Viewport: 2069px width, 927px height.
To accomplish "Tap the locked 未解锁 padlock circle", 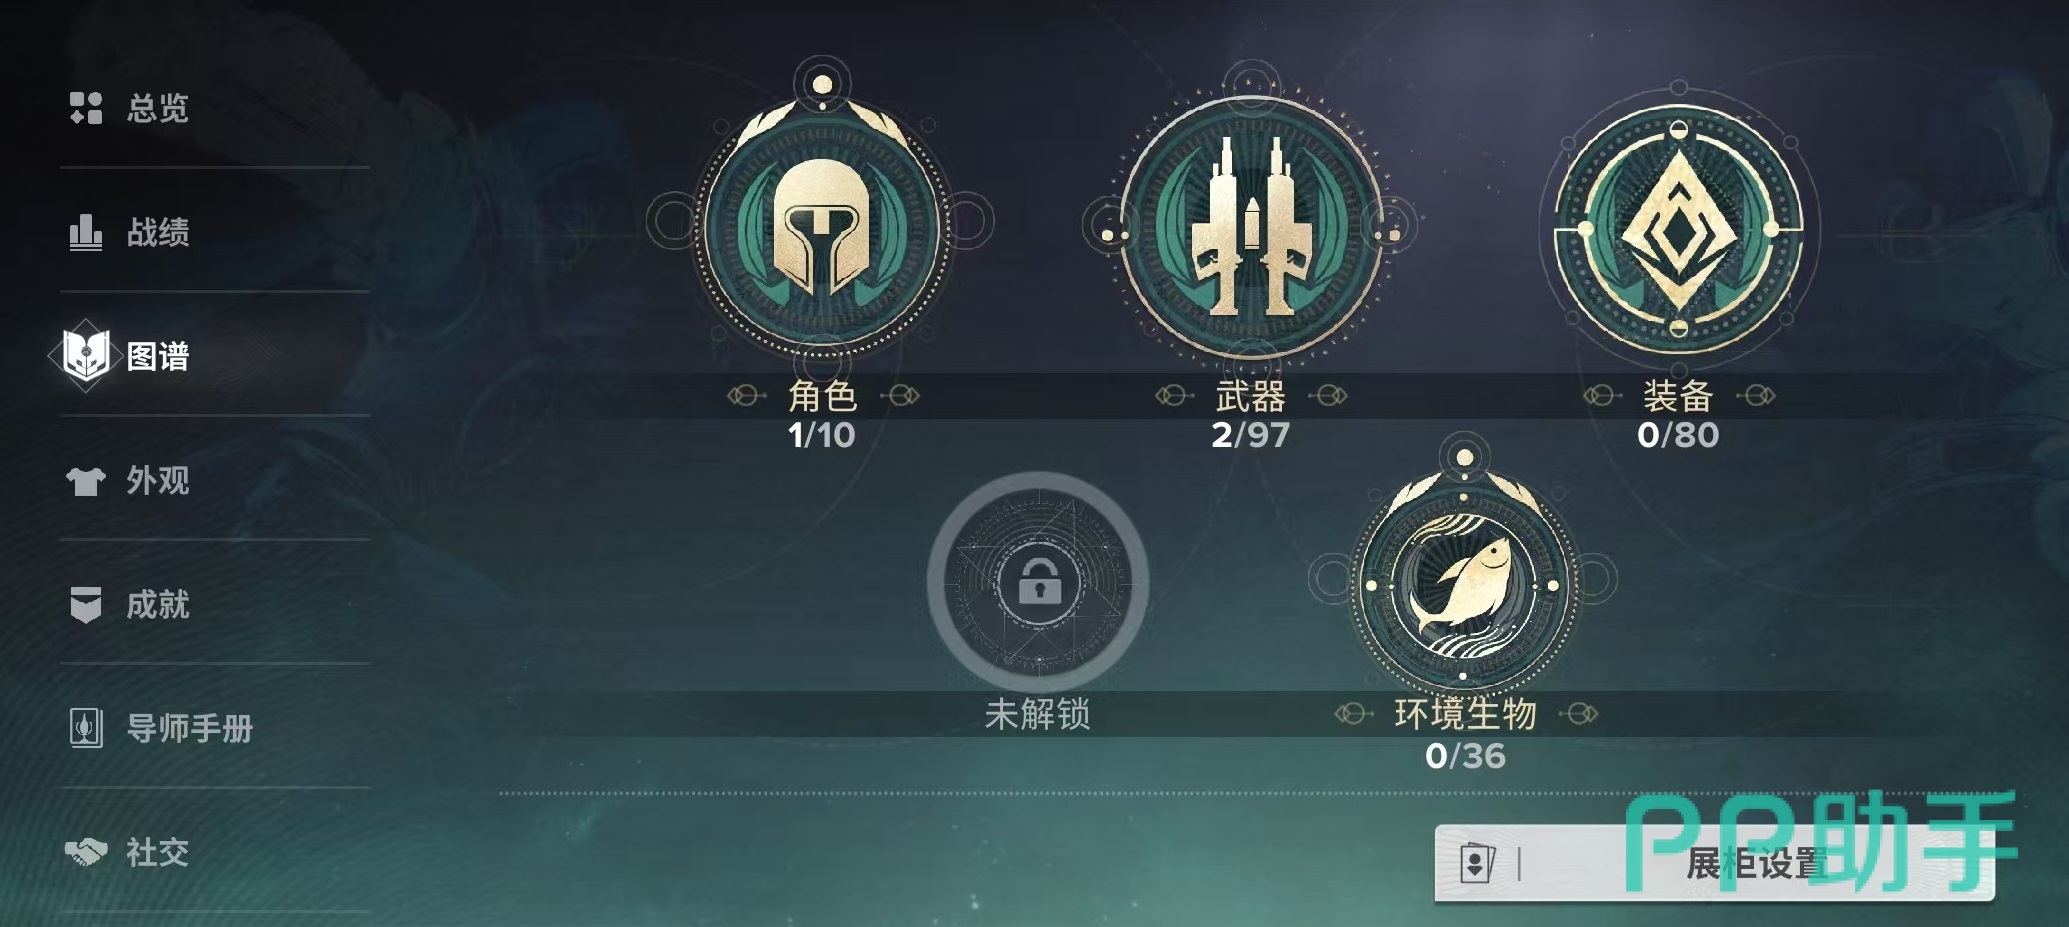I will click(x=1038, y=582).
